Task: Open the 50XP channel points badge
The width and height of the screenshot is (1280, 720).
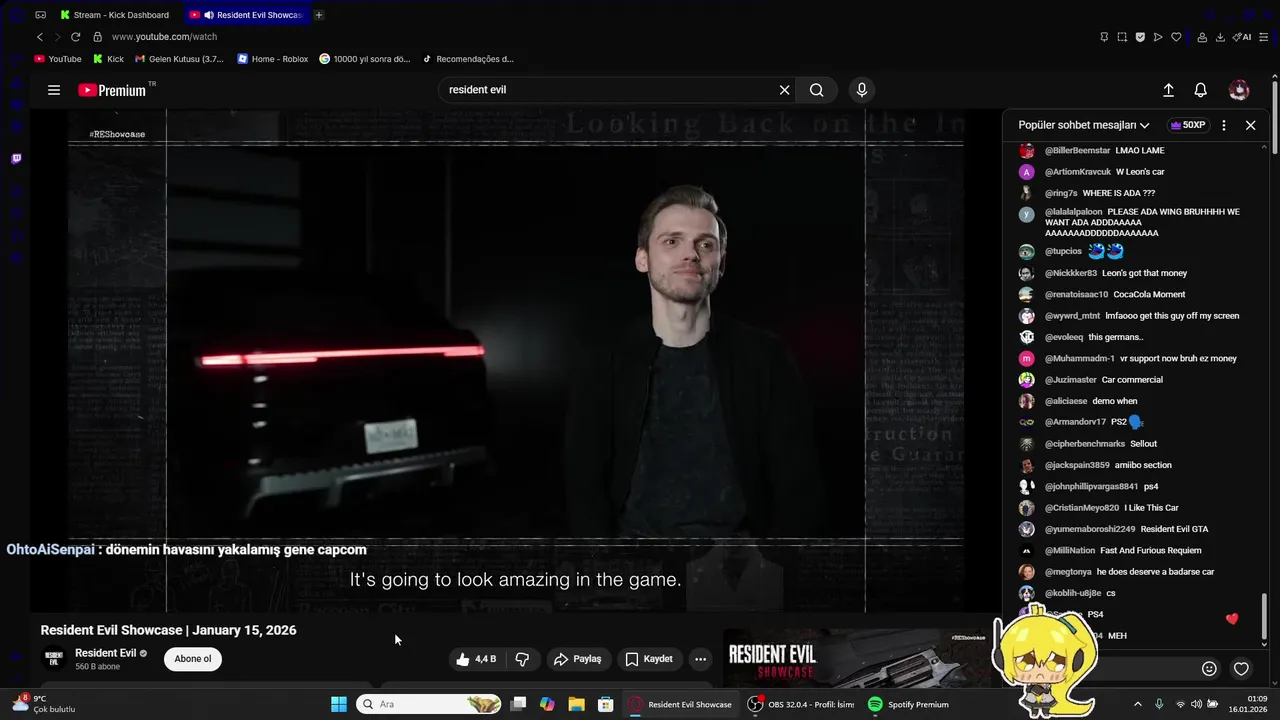Action: click(1187, 125)
